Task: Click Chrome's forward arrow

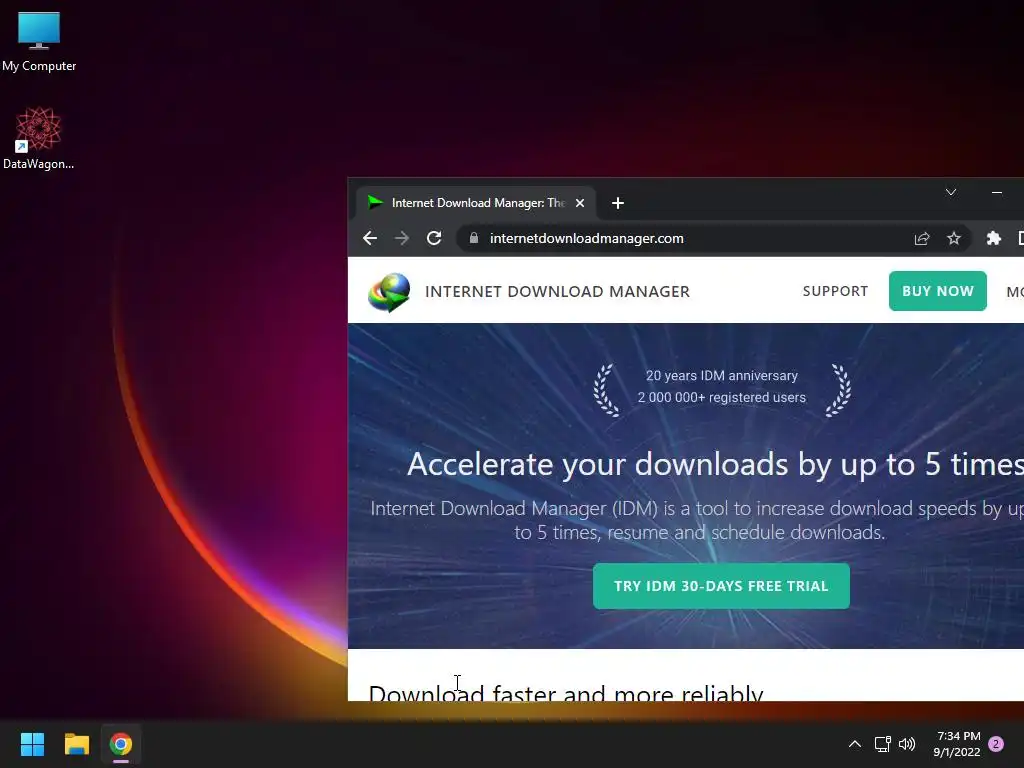Action: pyautogui.click(x=402, y=238)
